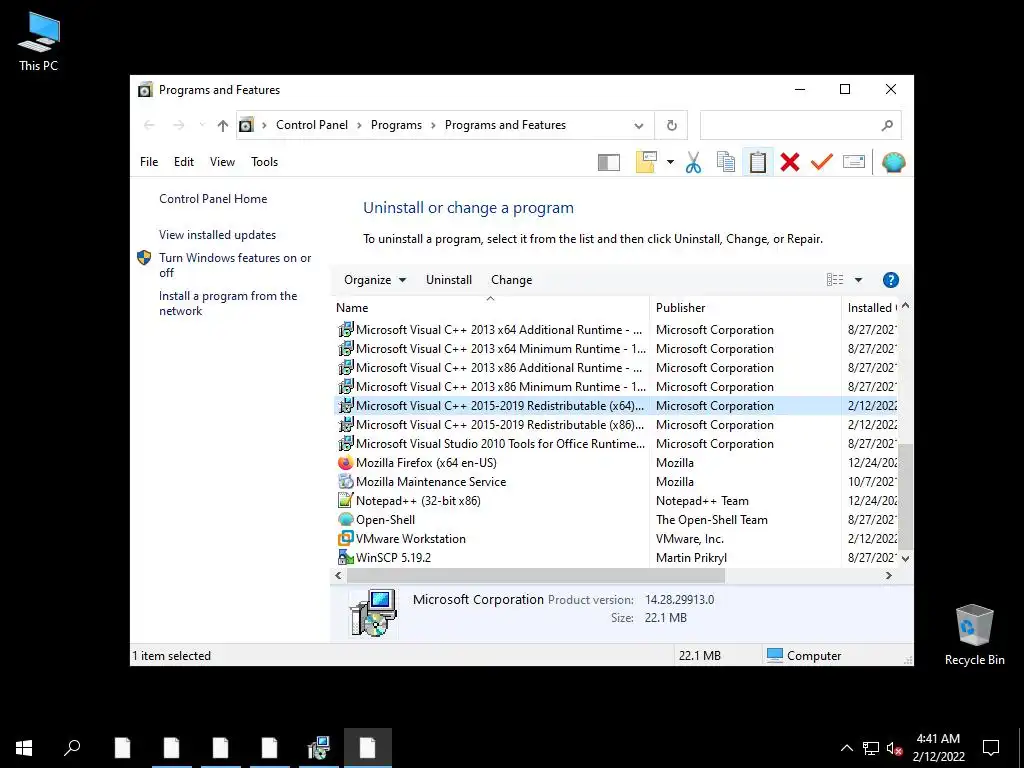Open the recent locations dropdown chevron

click(x=202, y=125)
